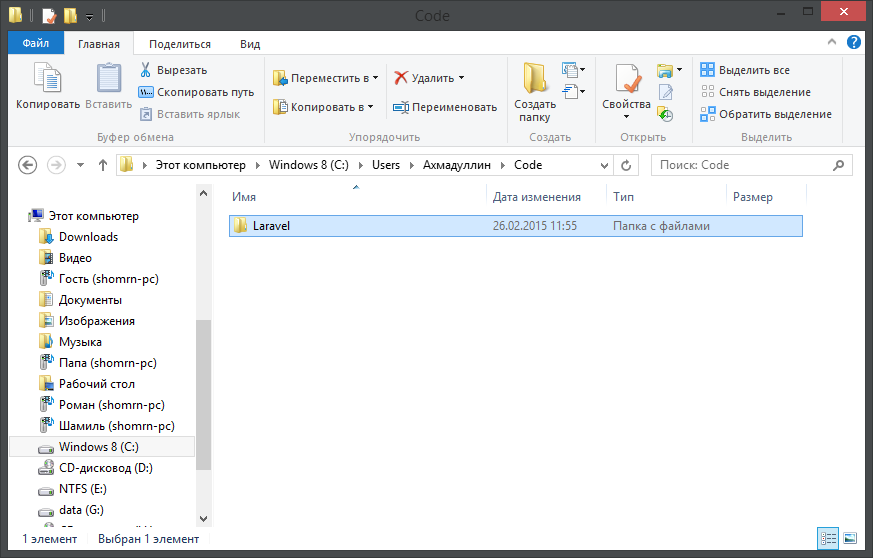873x558 pixels.
Task: Open the dropdown arrow beside Удалить
Action: (462, 78)
